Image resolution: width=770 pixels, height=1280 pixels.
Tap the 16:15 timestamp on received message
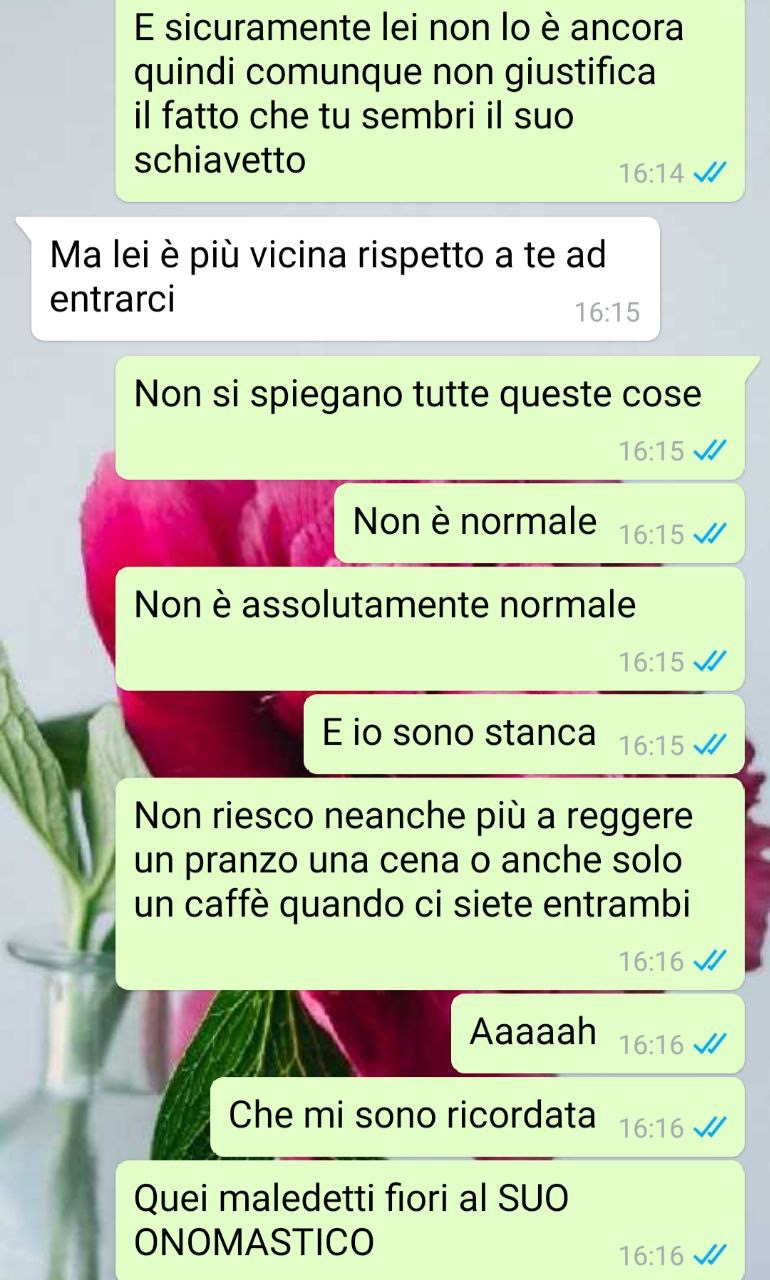click(607, 313)
